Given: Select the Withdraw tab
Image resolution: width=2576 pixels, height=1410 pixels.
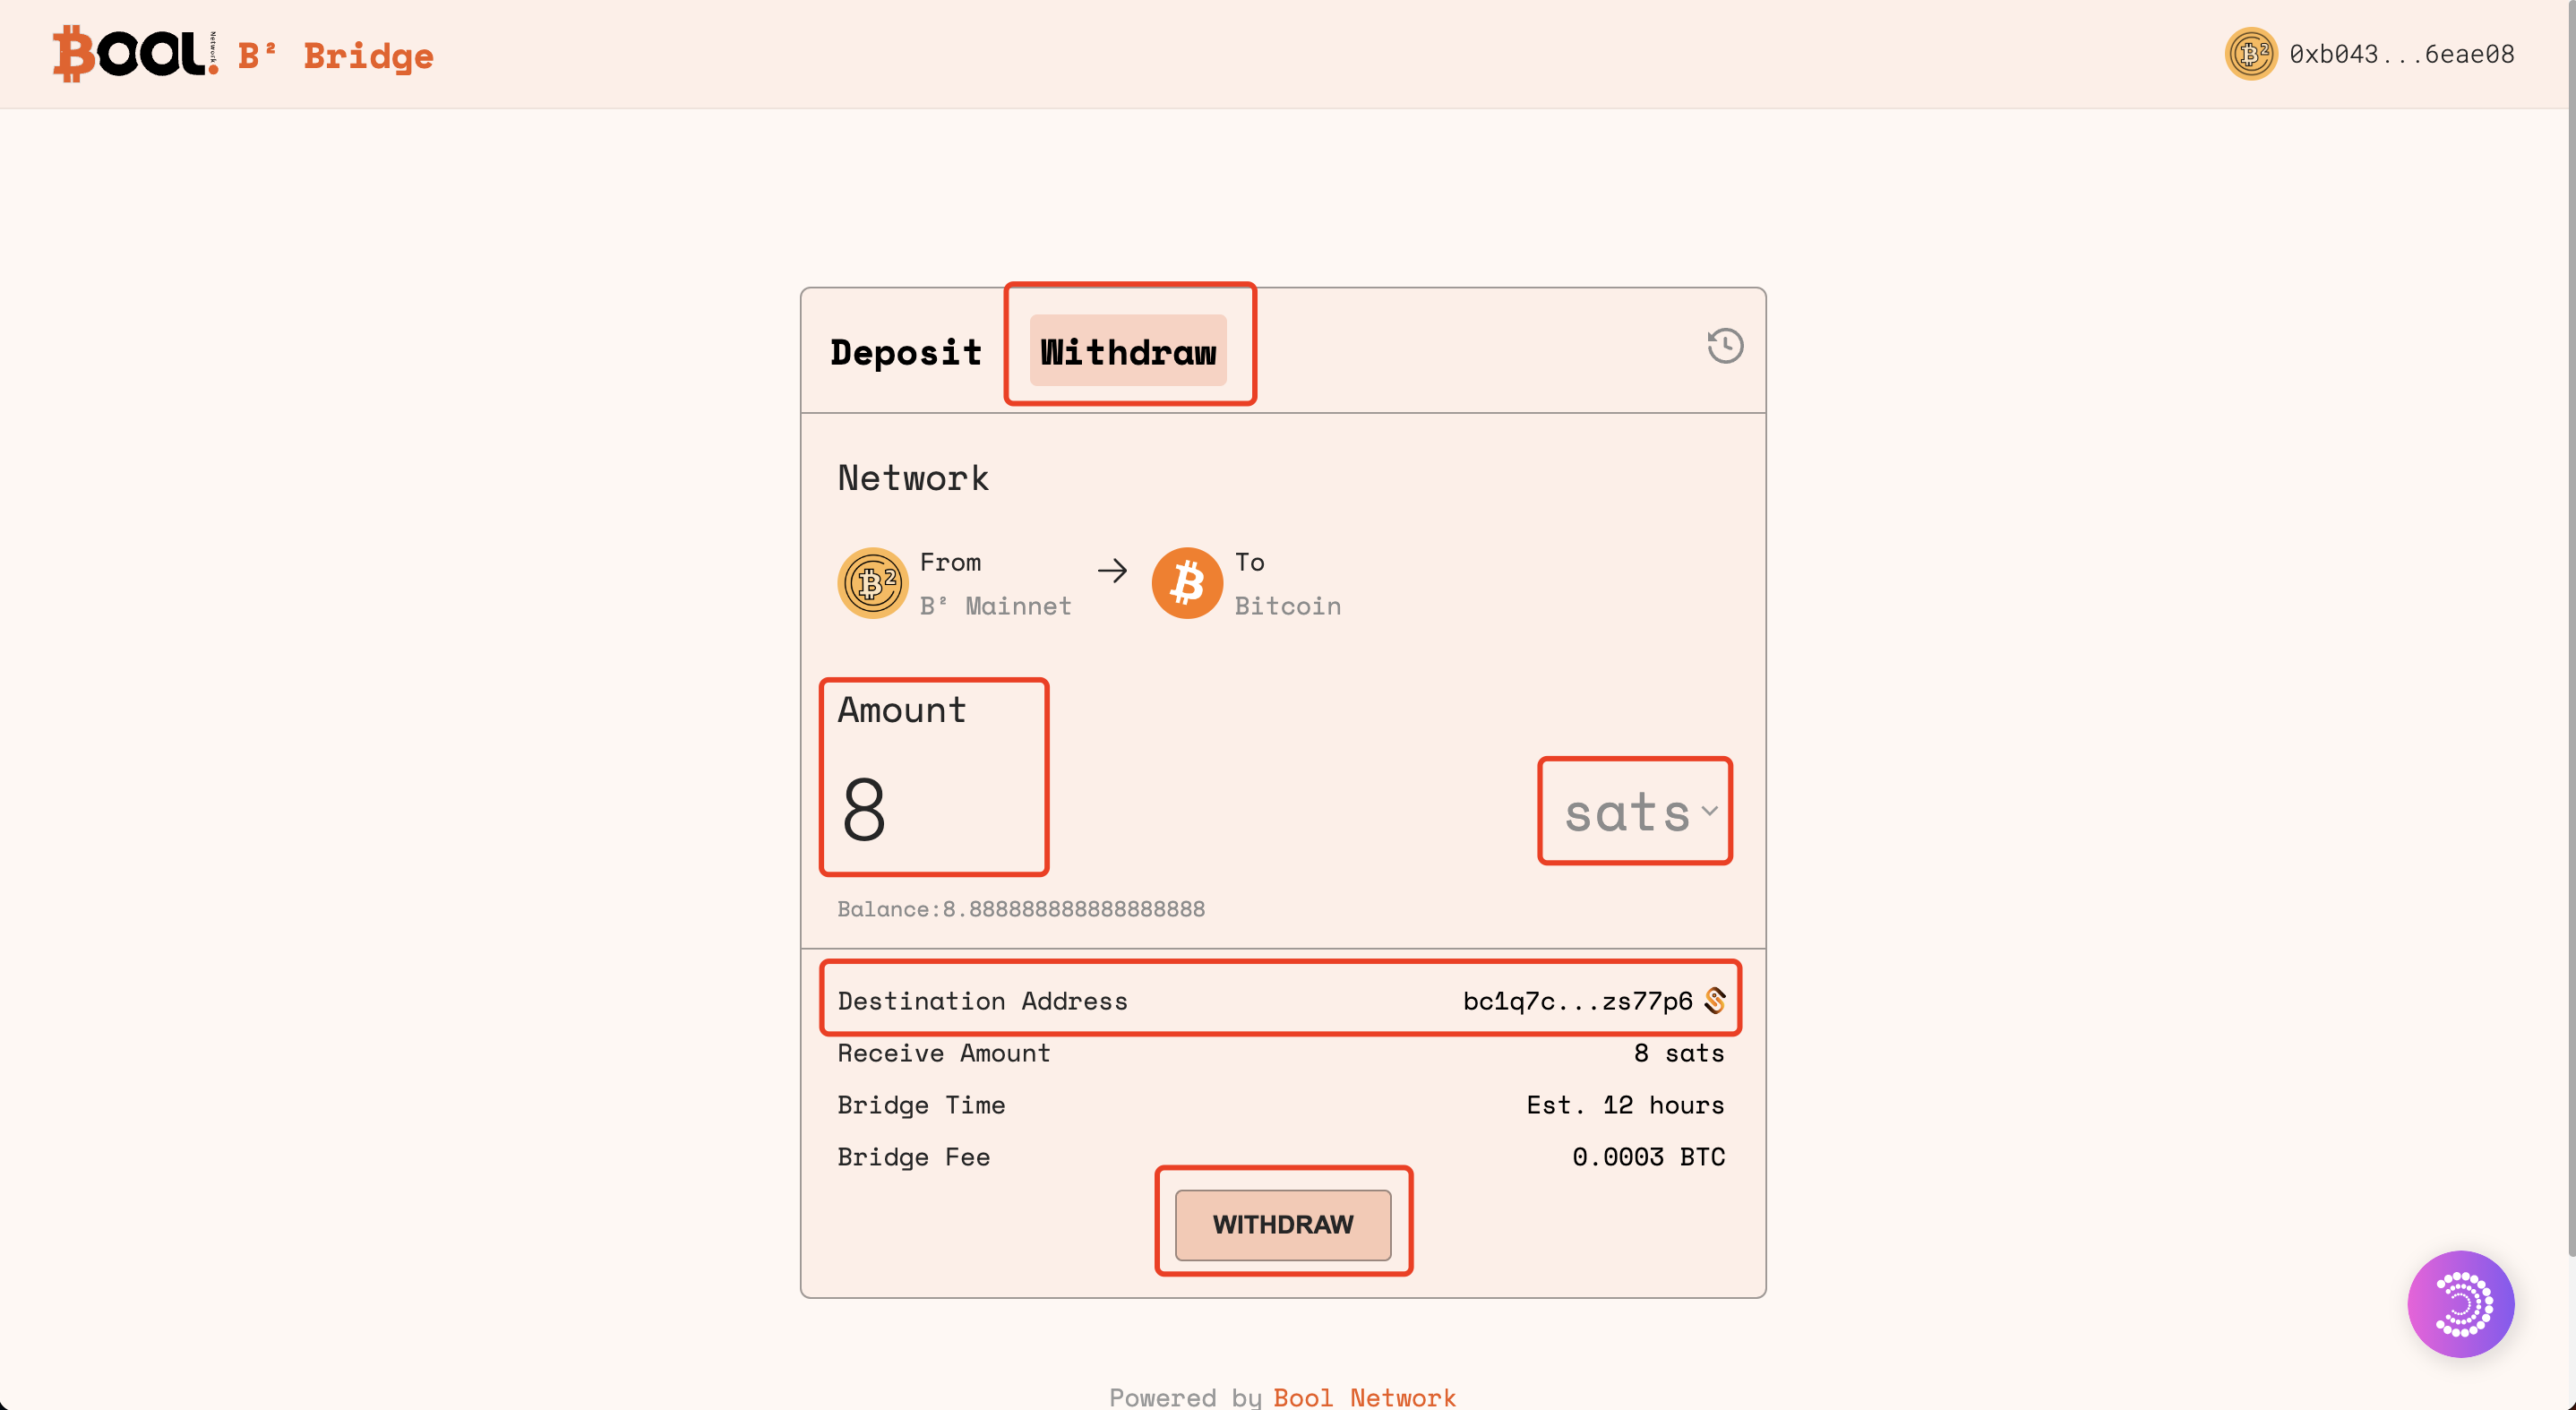Looking at the screenshot, I should click(x=1128, y=352).
